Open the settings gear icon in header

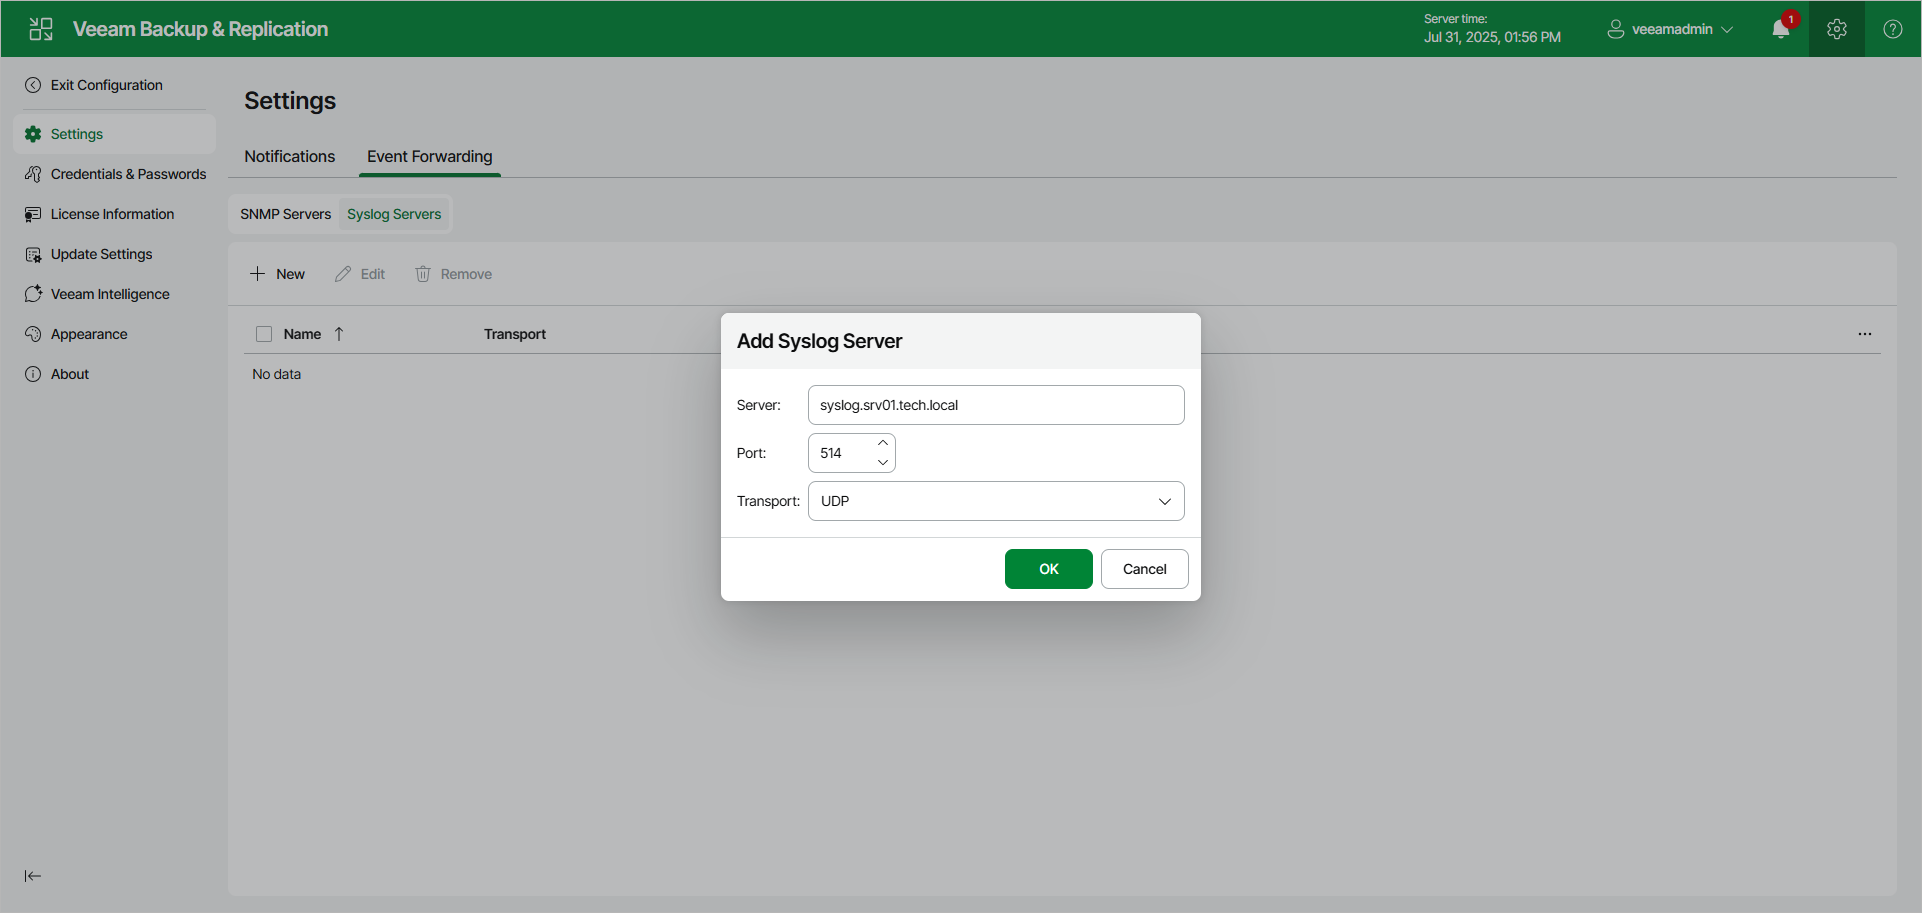(x=1837, y=29)
